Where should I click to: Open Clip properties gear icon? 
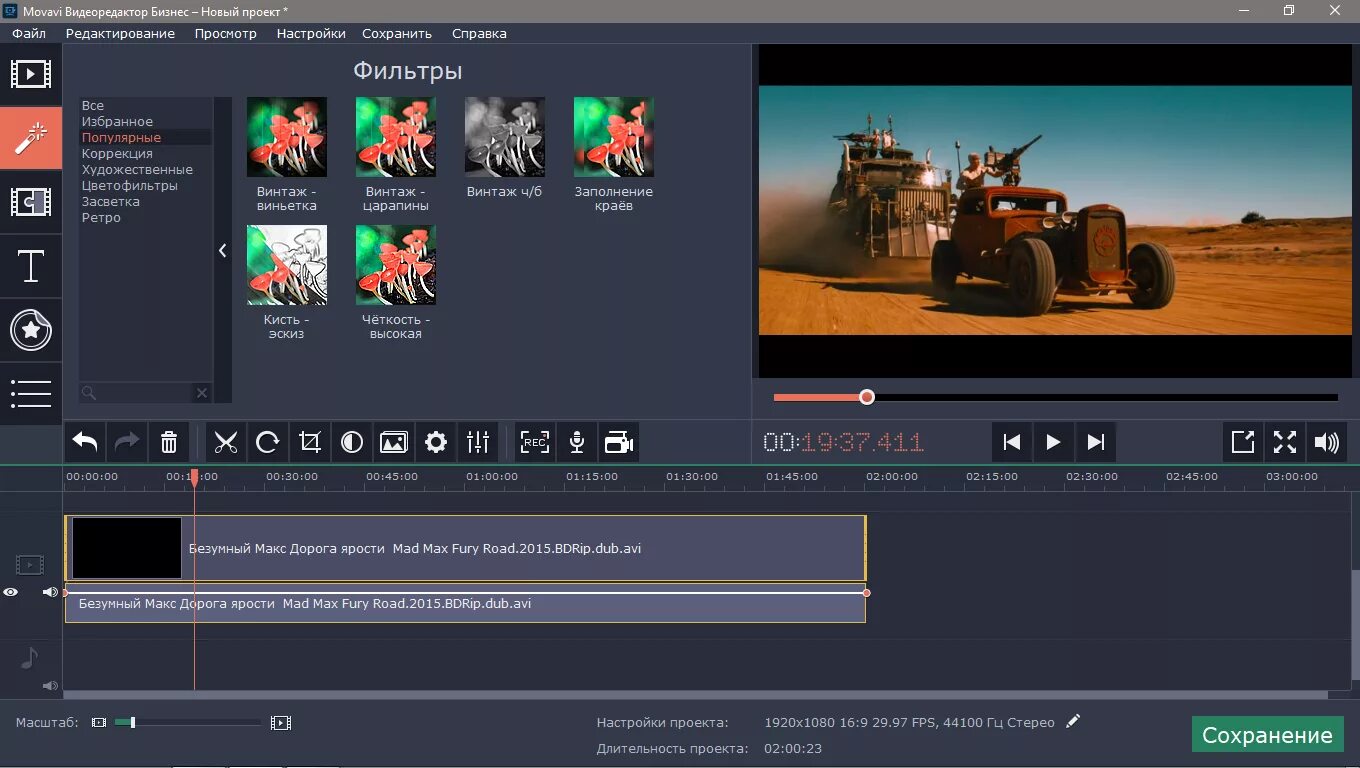tap(436, 442)
